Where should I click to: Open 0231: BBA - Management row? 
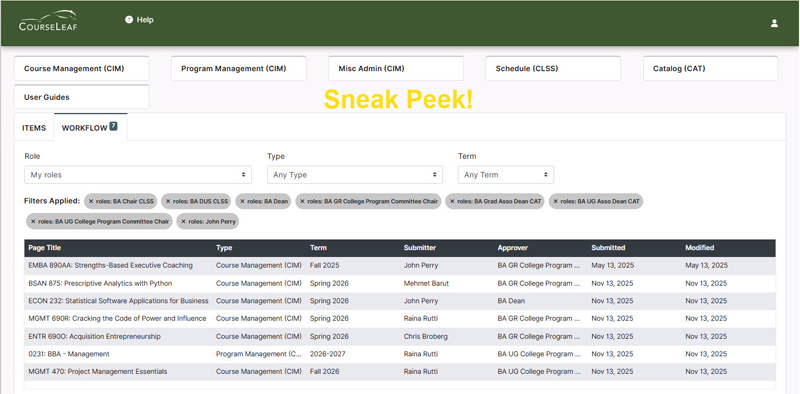(x=400, y=354)
